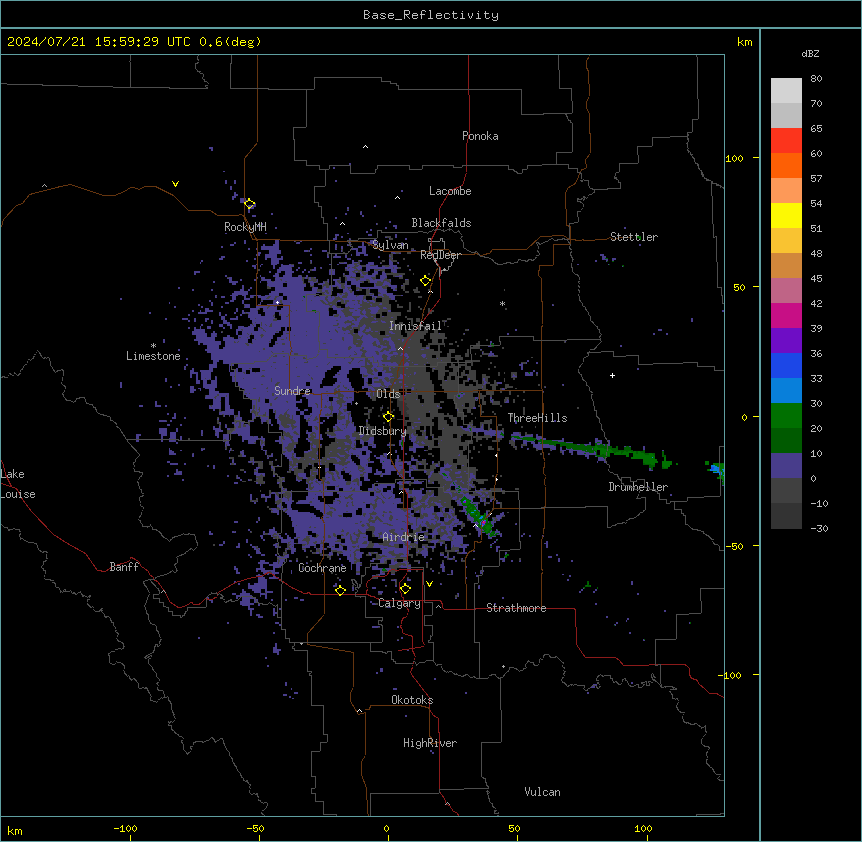The width and height of the screenshot is (862, 842).
Task: Click the blue echo cell at map's east edge
Action: [716, 469]
